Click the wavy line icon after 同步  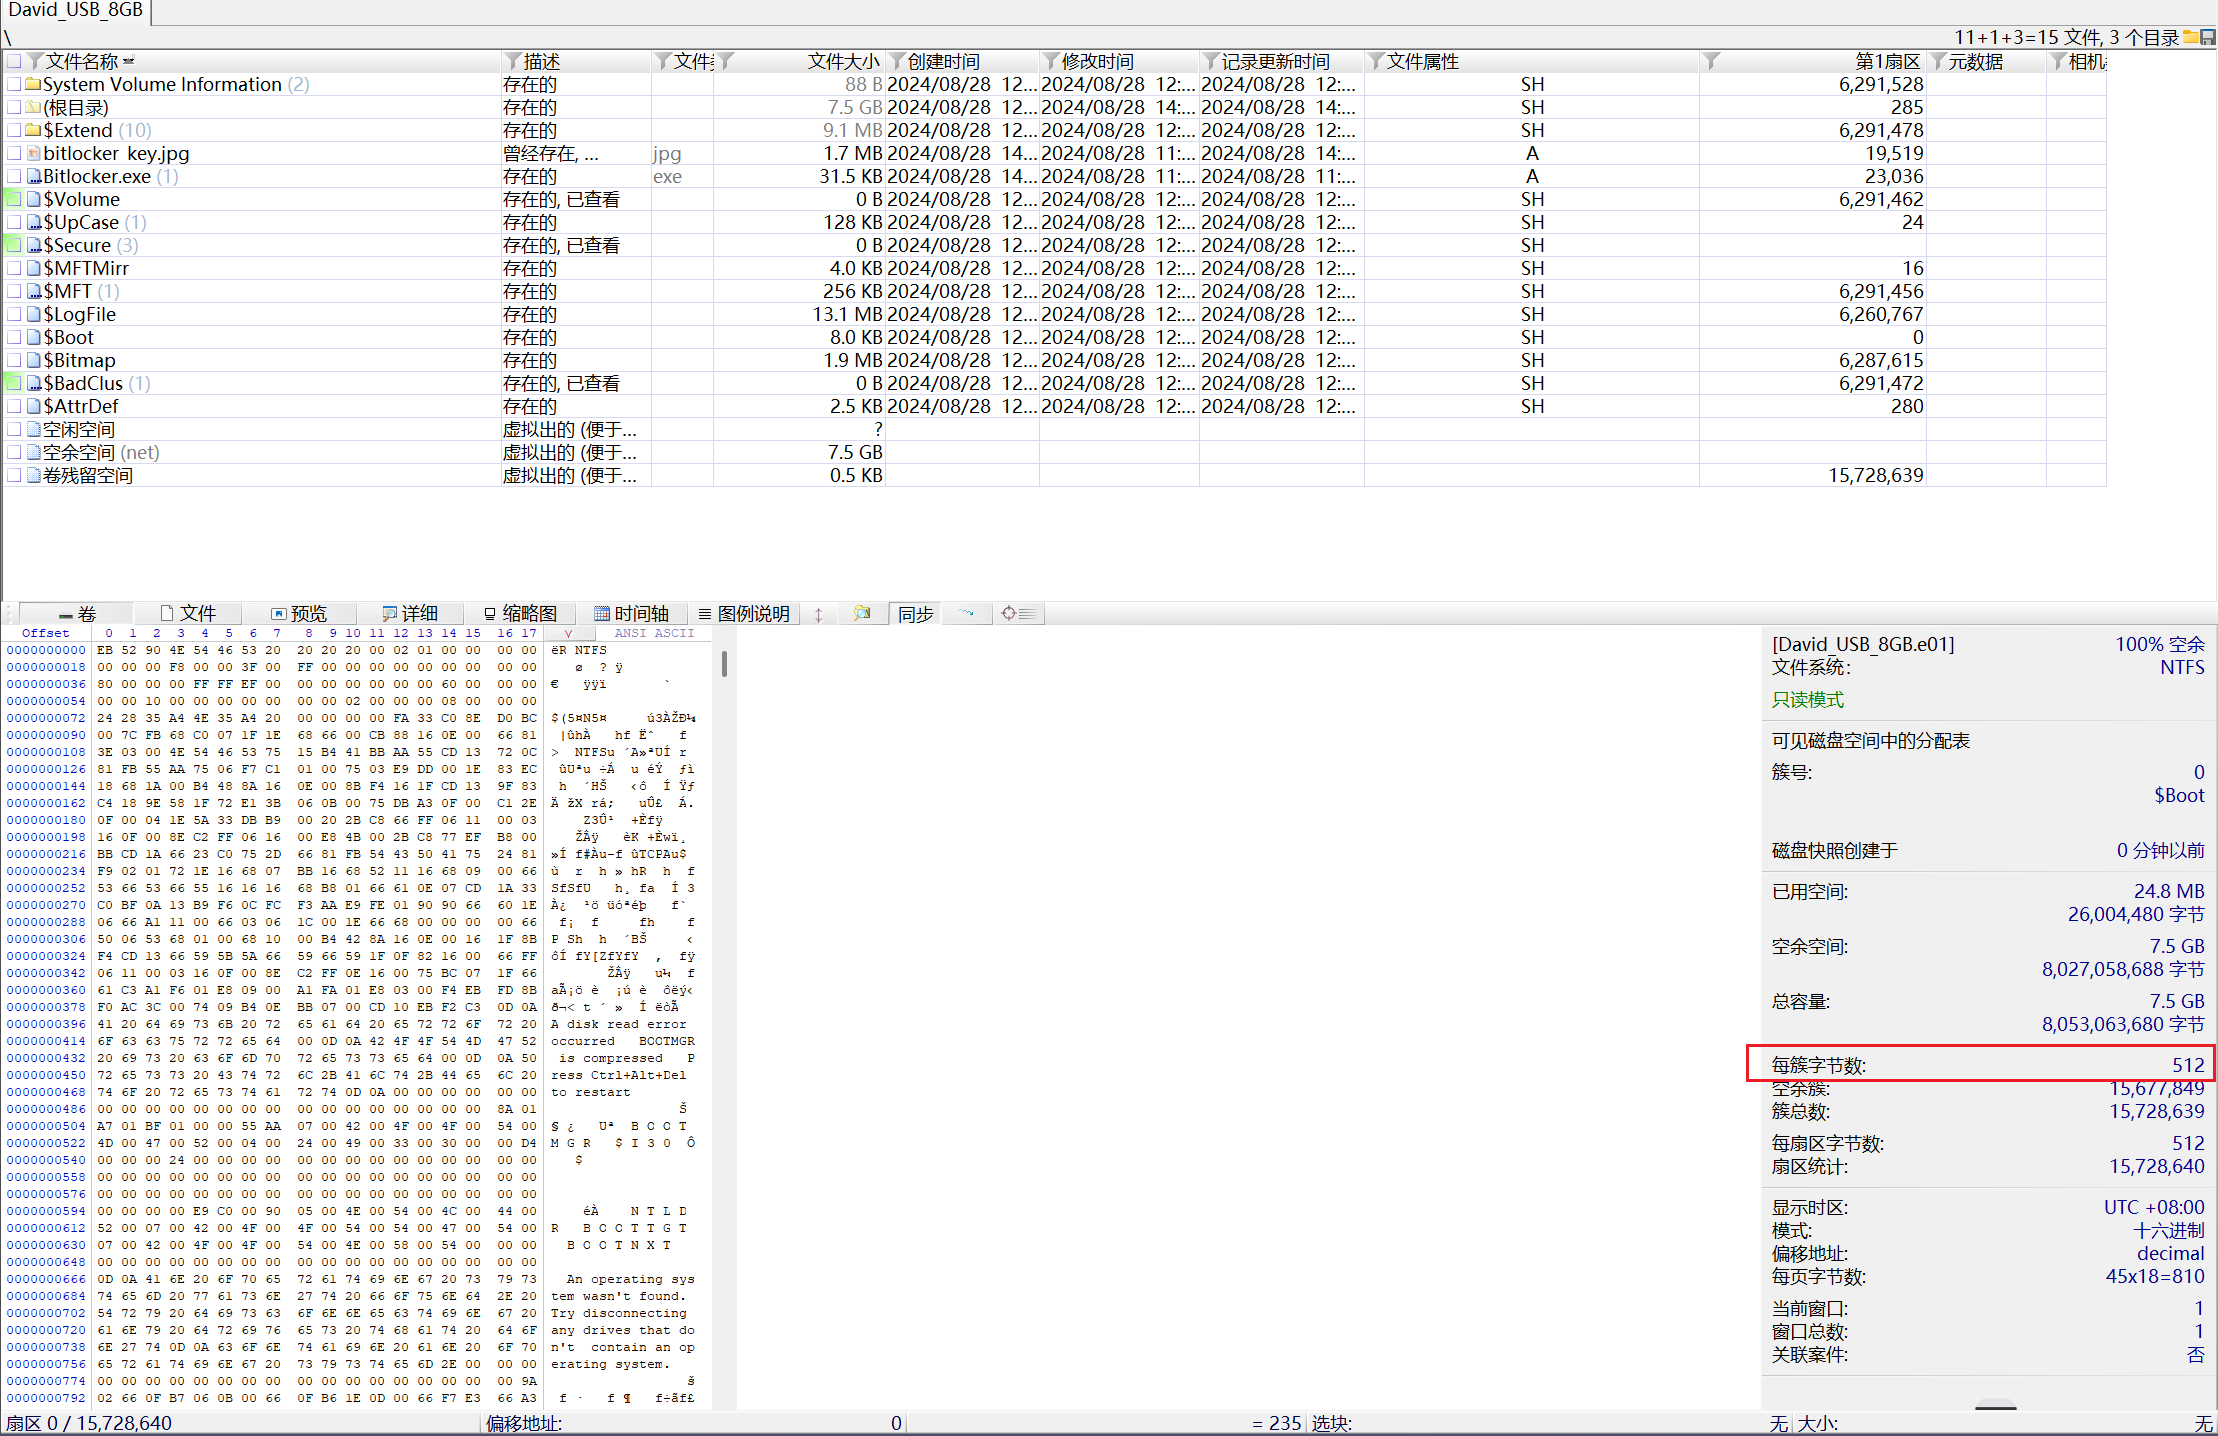click(966, 613)
